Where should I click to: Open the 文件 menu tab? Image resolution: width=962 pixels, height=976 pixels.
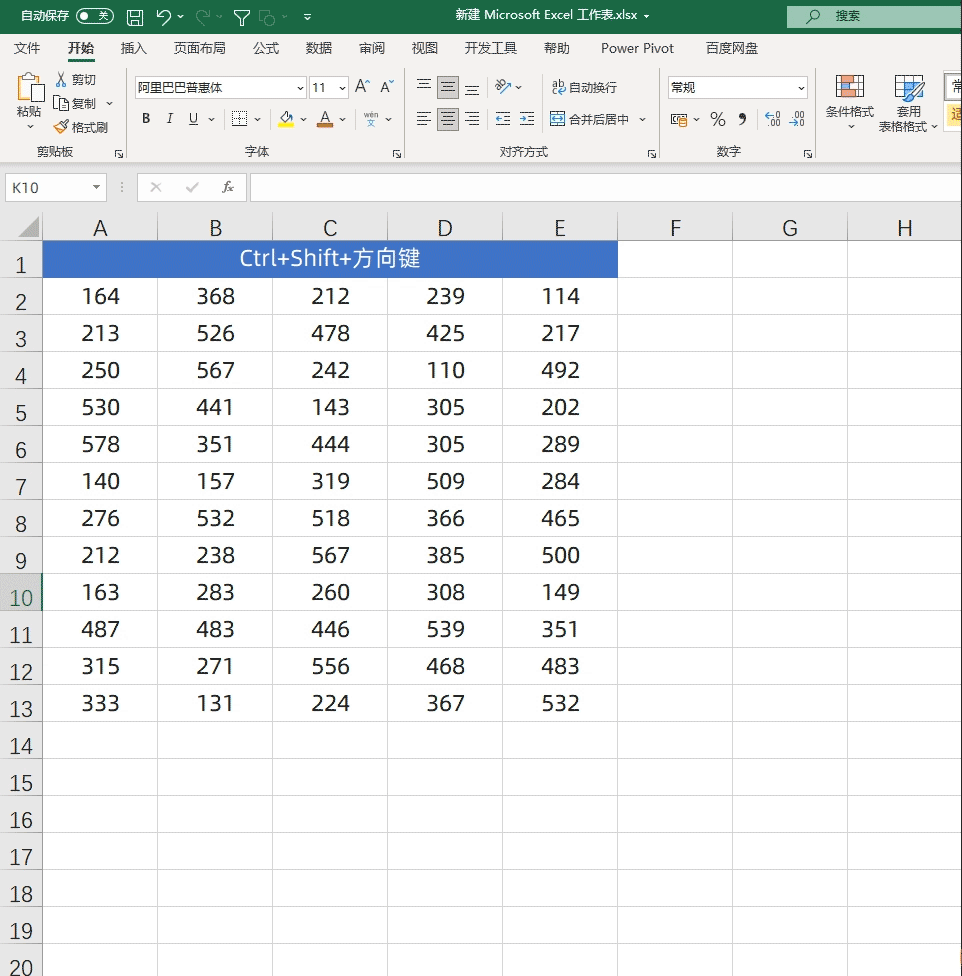[27, 48]
